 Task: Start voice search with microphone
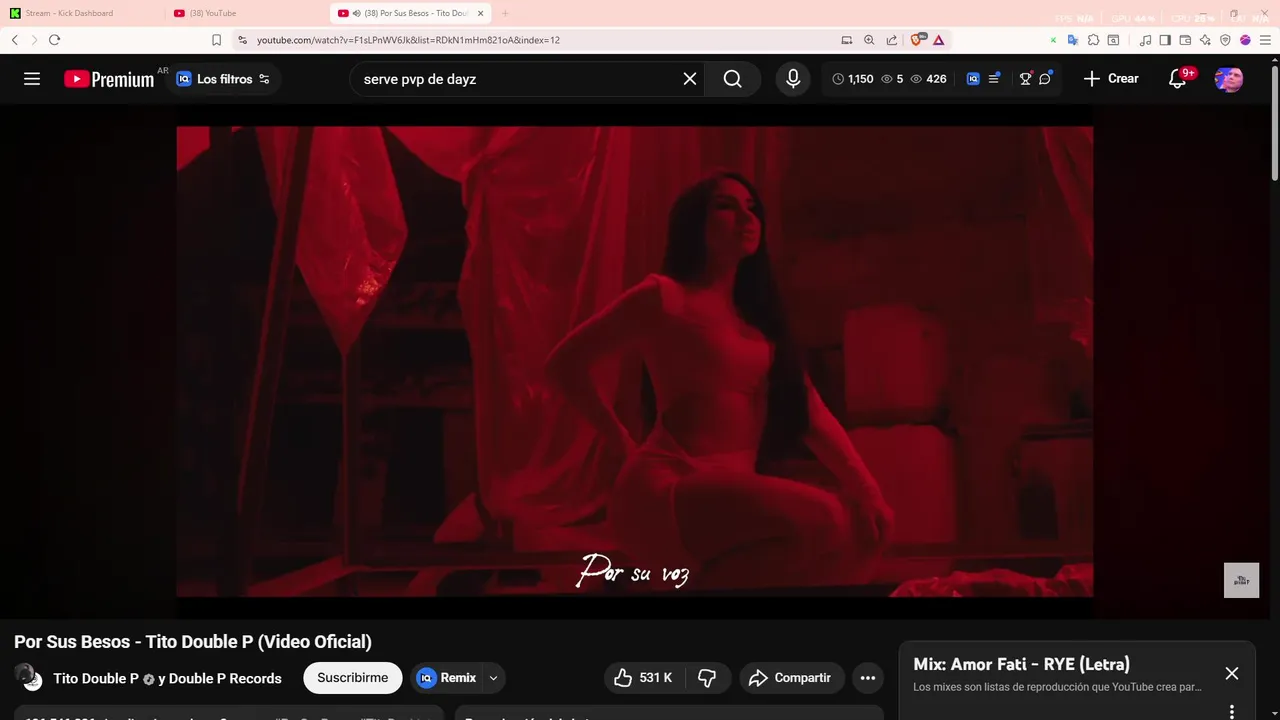click(x=793, y=79)
